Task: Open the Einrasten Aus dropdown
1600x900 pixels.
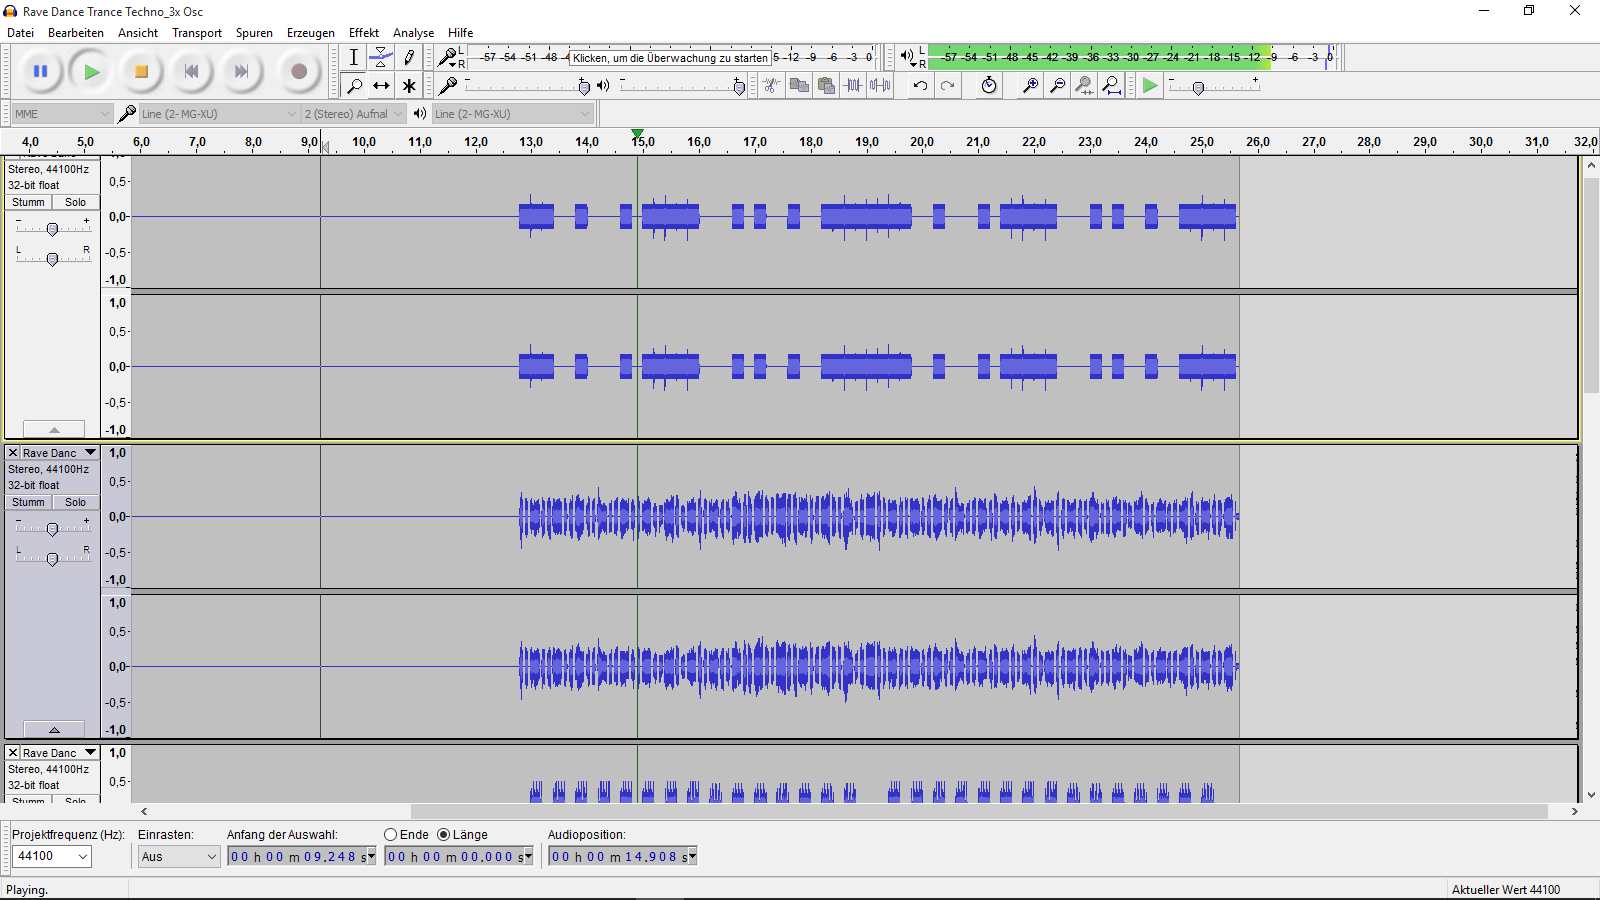Action: pyautogui.click(x=178, y=857)
